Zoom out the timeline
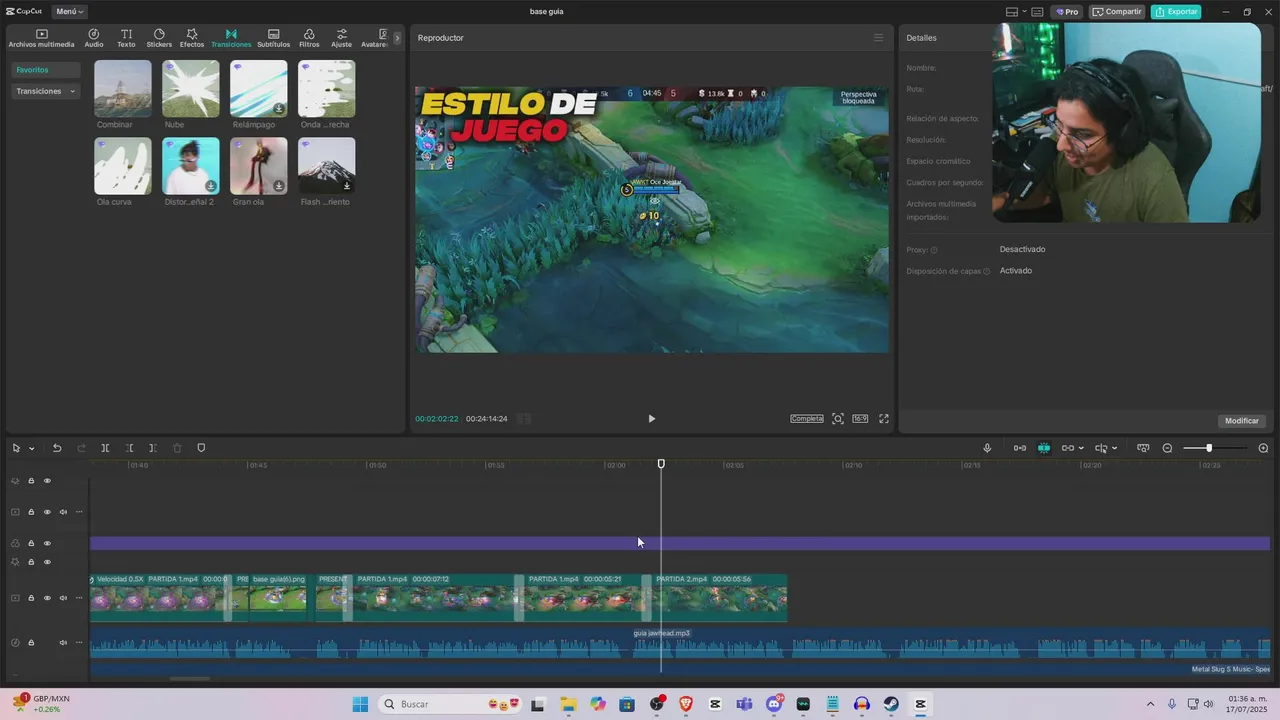Screen dimensions: 1280x720 [1167, 448]
